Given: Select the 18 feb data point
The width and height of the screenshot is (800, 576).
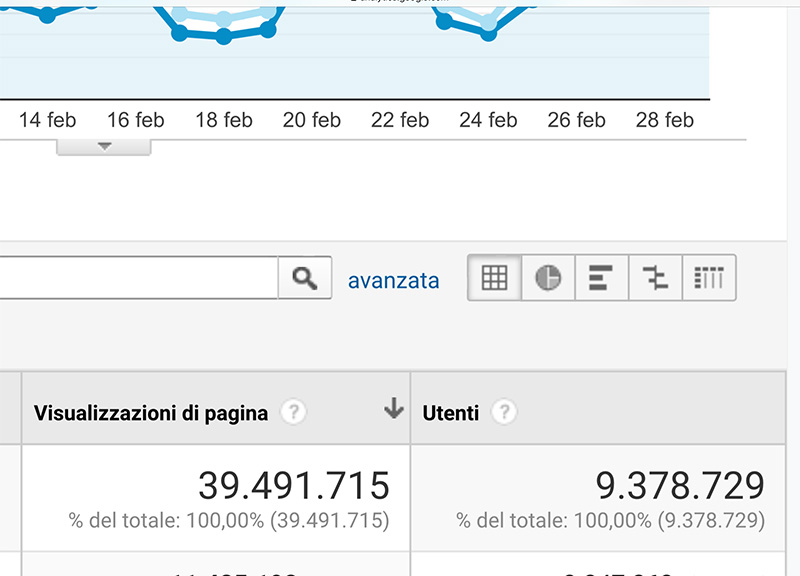Looking at the screenshot, I should pos(223,37).
